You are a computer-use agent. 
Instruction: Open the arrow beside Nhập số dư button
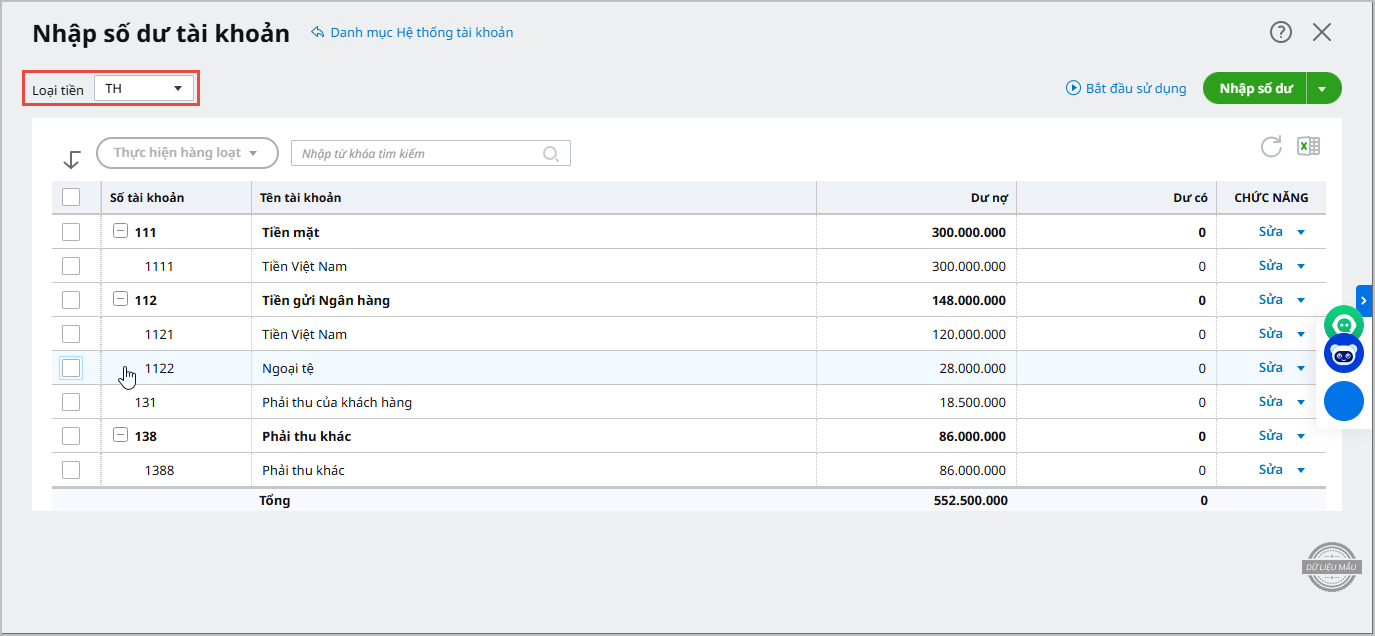(1323, 89)
